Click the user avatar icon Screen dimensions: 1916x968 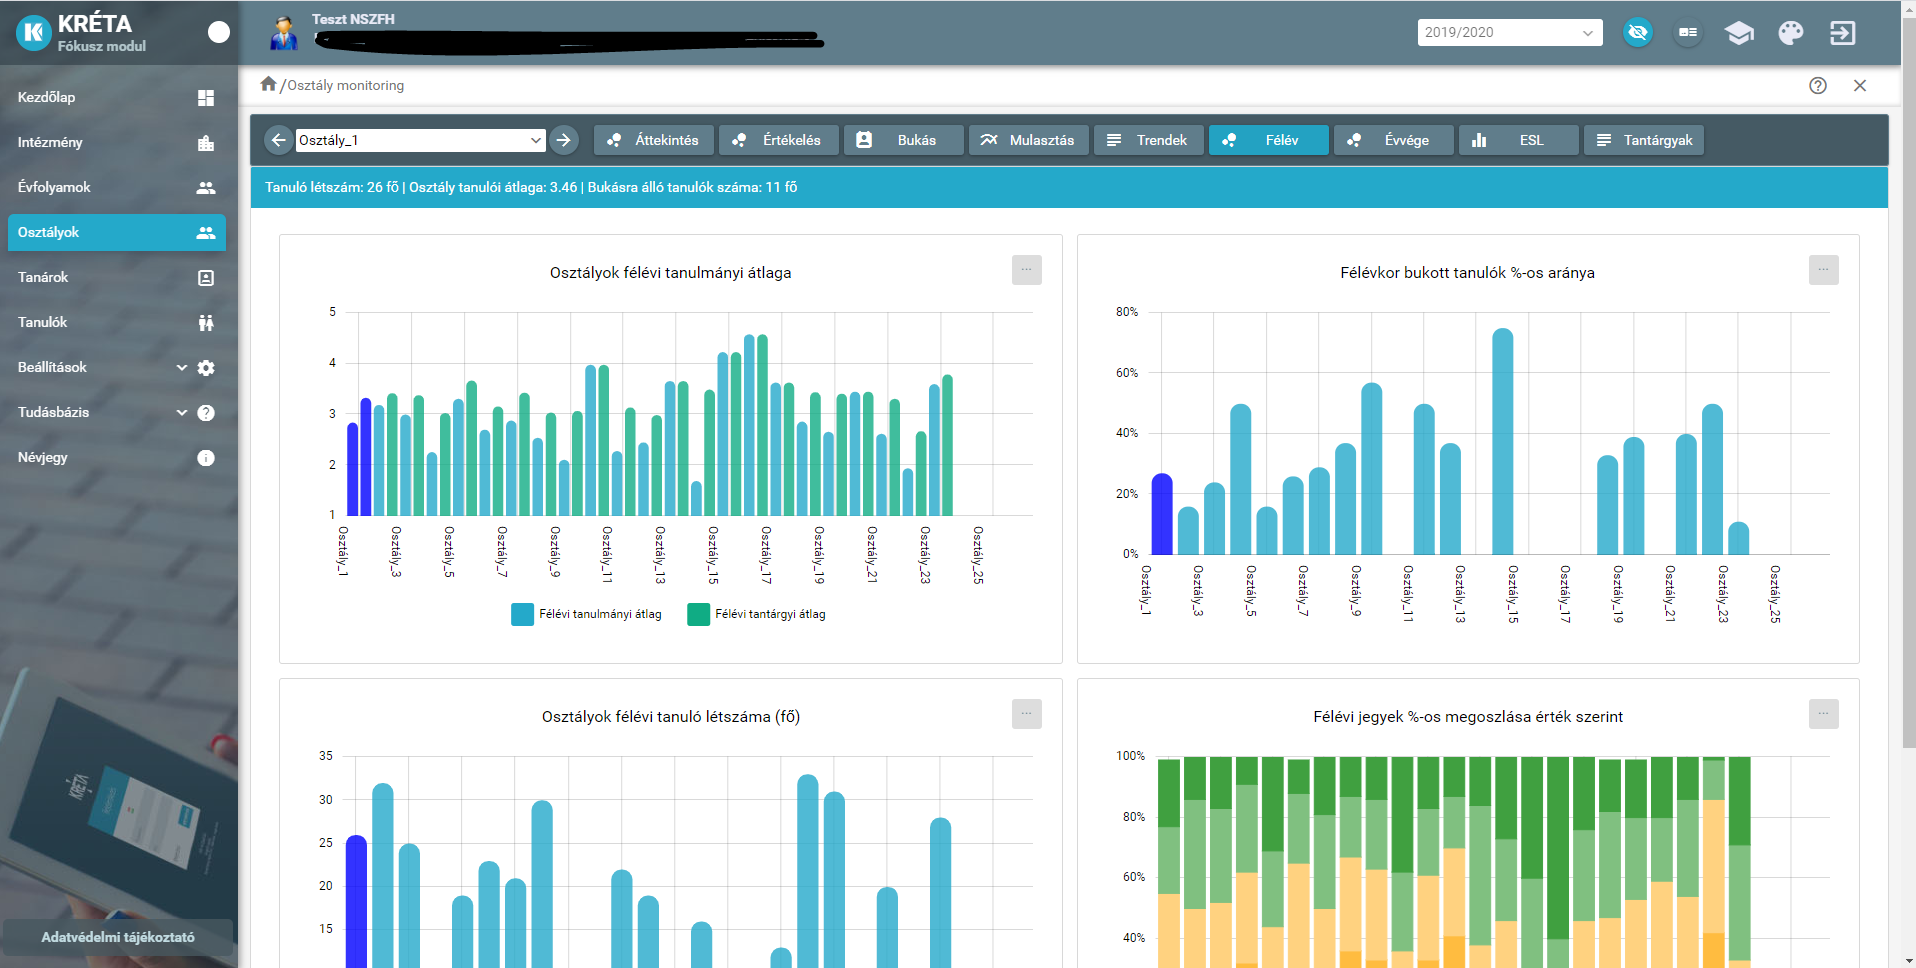pyautogui.click(x=284, y=33)
